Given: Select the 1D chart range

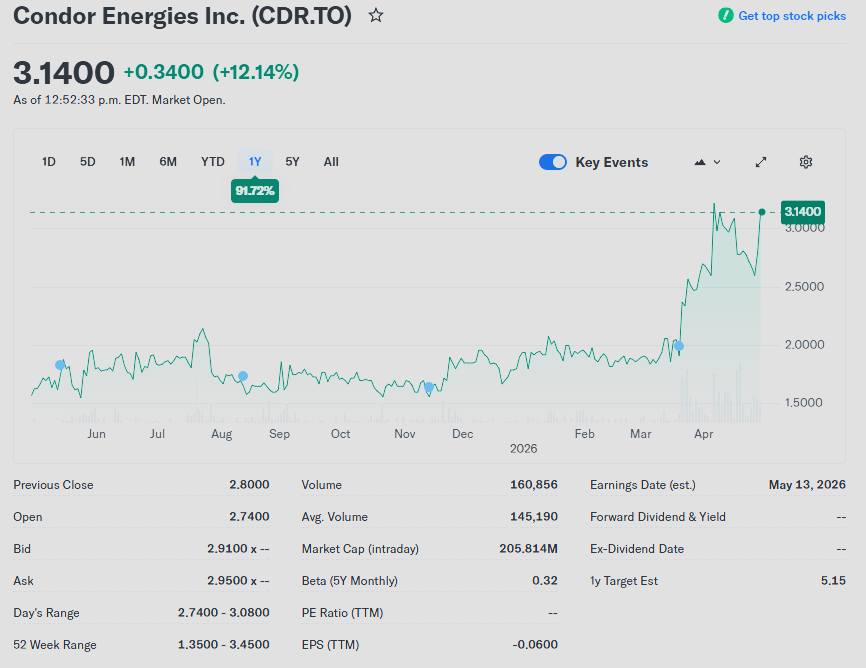Looking at the screenshot, I should pos(49,162).
